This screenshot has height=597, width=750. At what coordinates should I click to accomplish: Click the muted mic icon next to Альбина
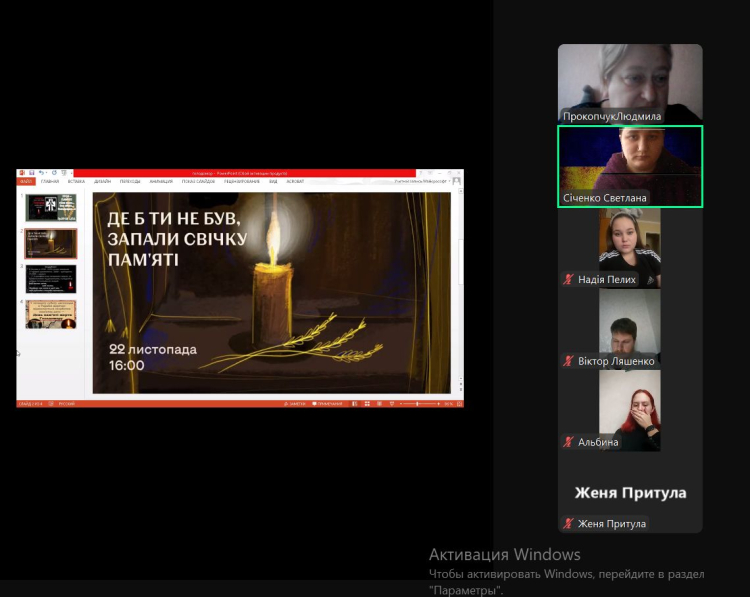pyautogui.click(x=568, y=442)
